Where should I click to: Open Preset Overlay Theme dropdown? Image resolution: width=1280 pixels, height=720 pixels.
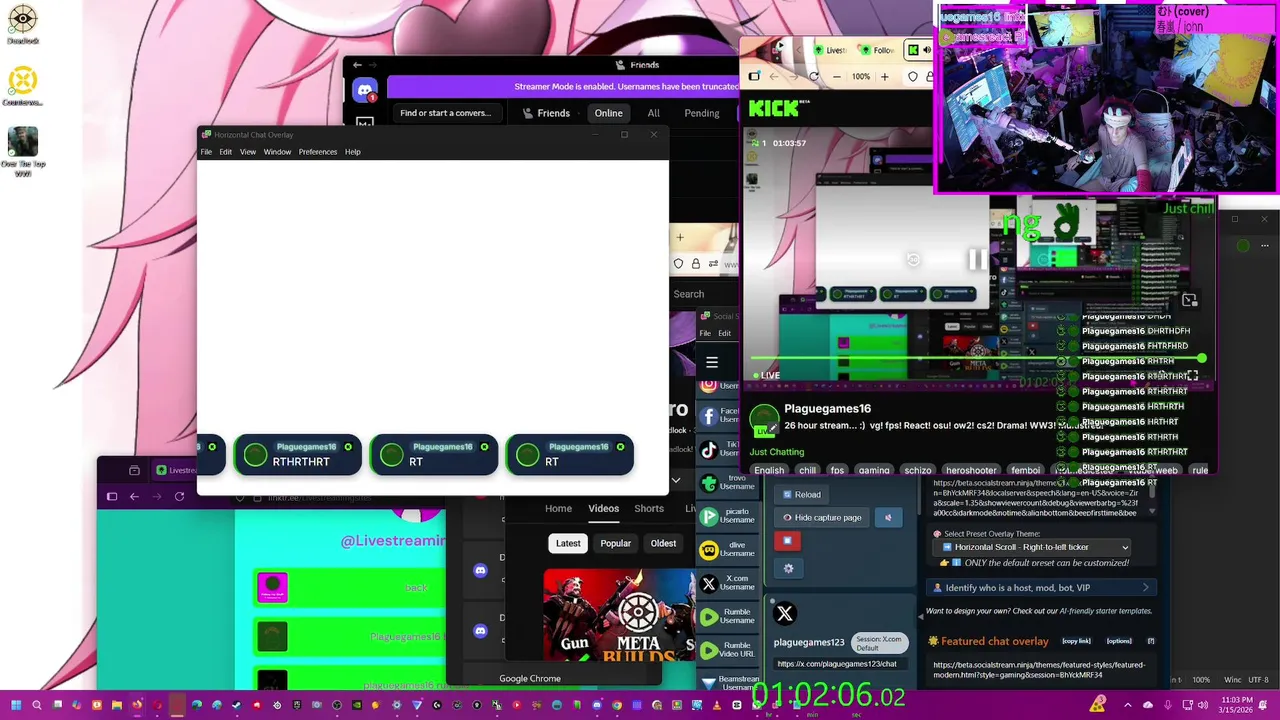tap(1033, 547)
